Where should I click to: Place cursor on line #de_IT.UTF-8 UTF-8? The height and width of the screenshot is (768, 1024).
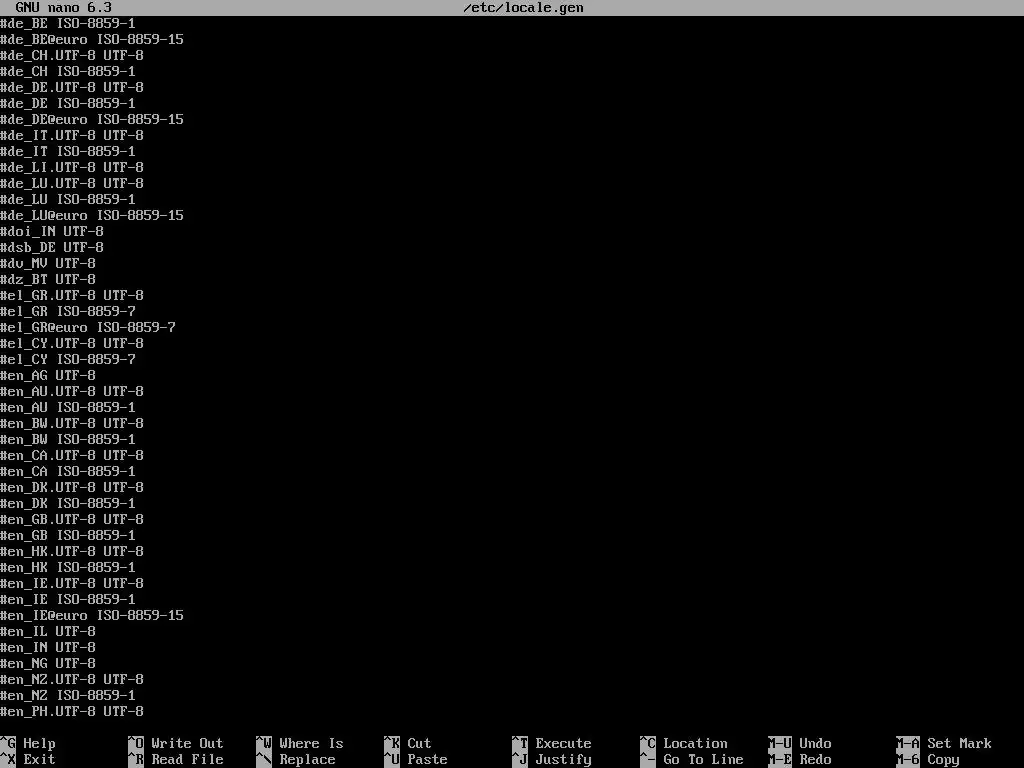tap(72, 135)
